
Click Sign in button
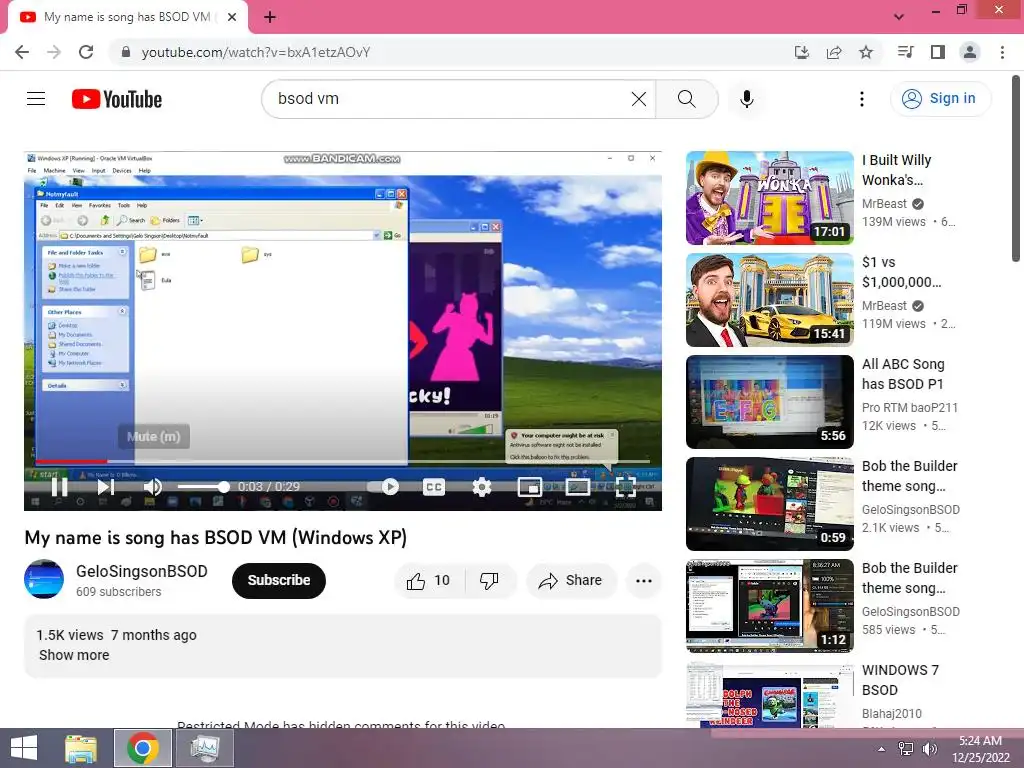point(940,99)
